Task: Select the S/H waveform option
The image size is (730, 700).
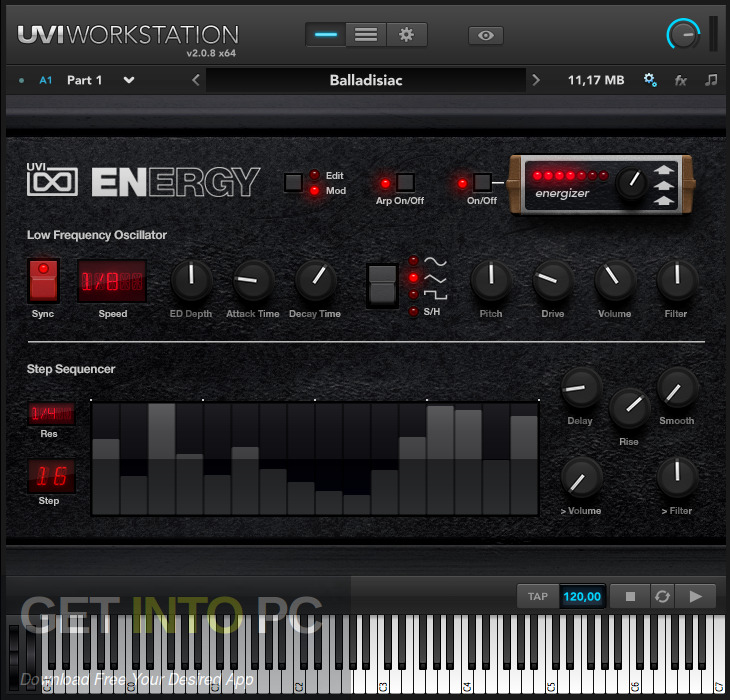Action: point(432,312)
